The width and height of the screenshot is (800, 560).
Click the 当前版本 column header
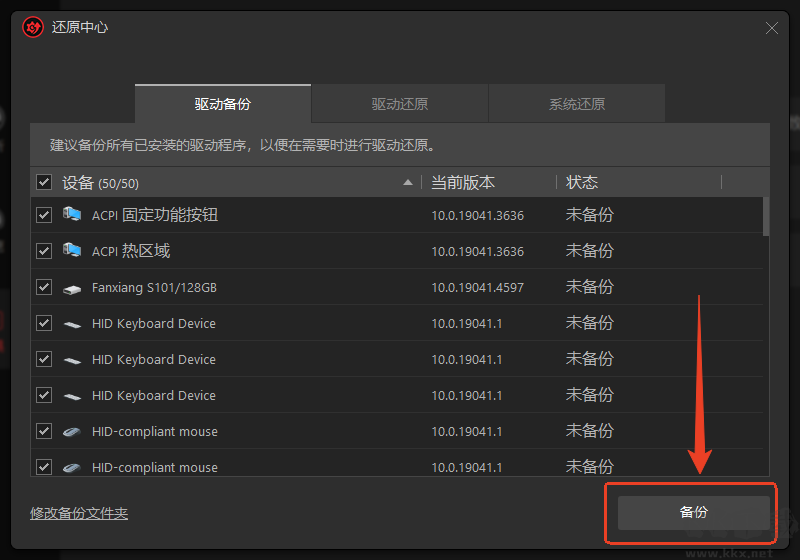(463, 182)
